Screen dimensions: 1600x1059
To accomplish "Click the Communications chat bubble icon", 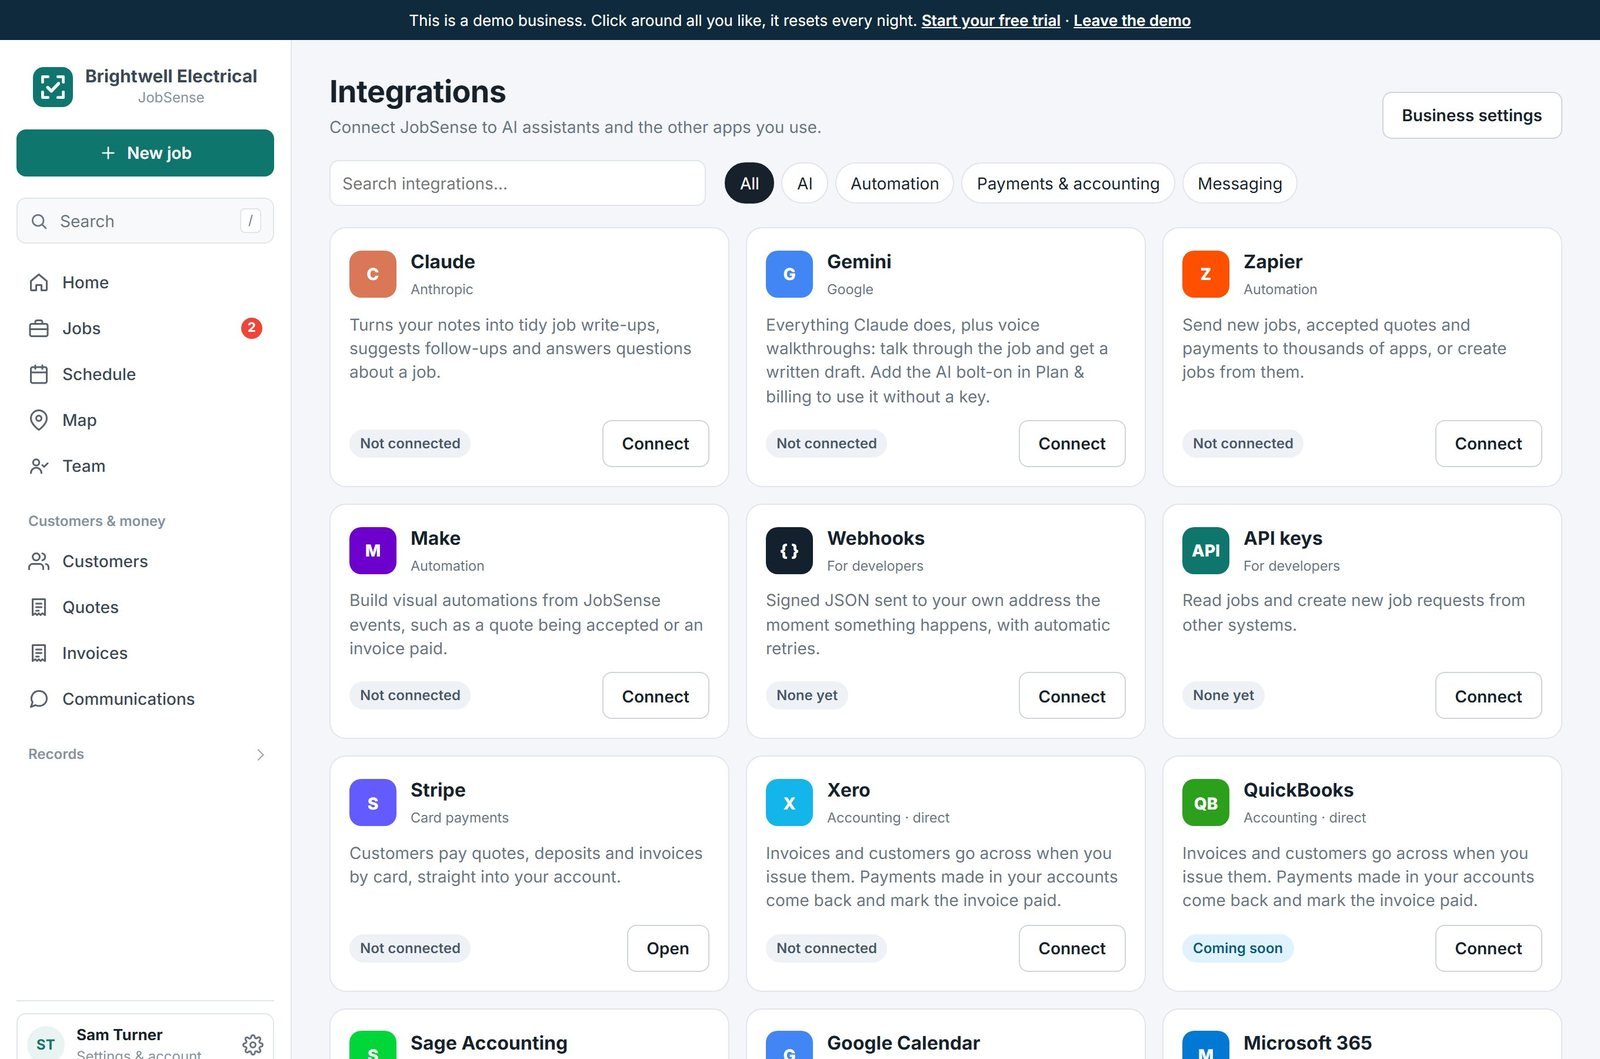I will (x=39, y=699).
